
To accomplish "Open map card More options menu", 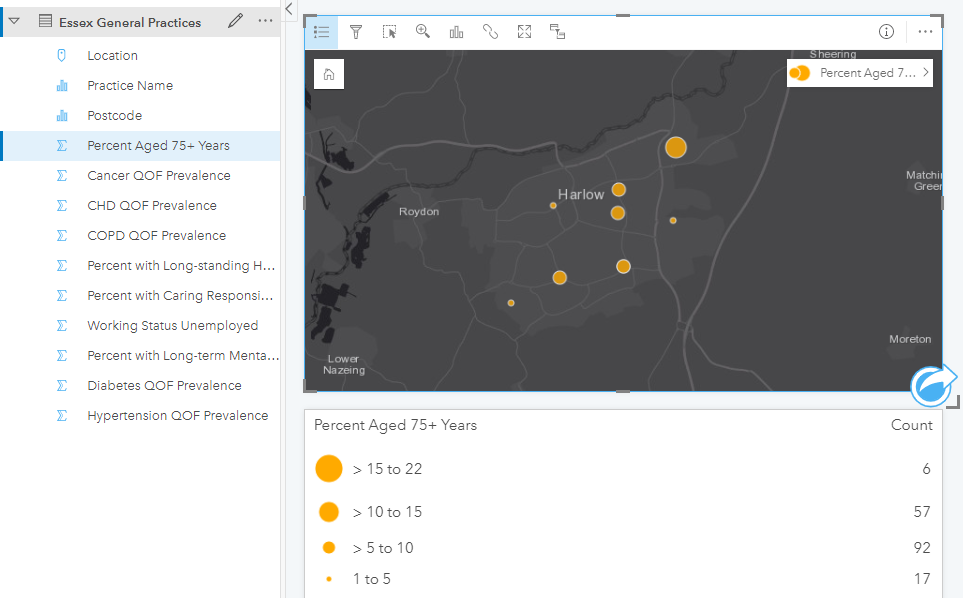I will 925,32.
